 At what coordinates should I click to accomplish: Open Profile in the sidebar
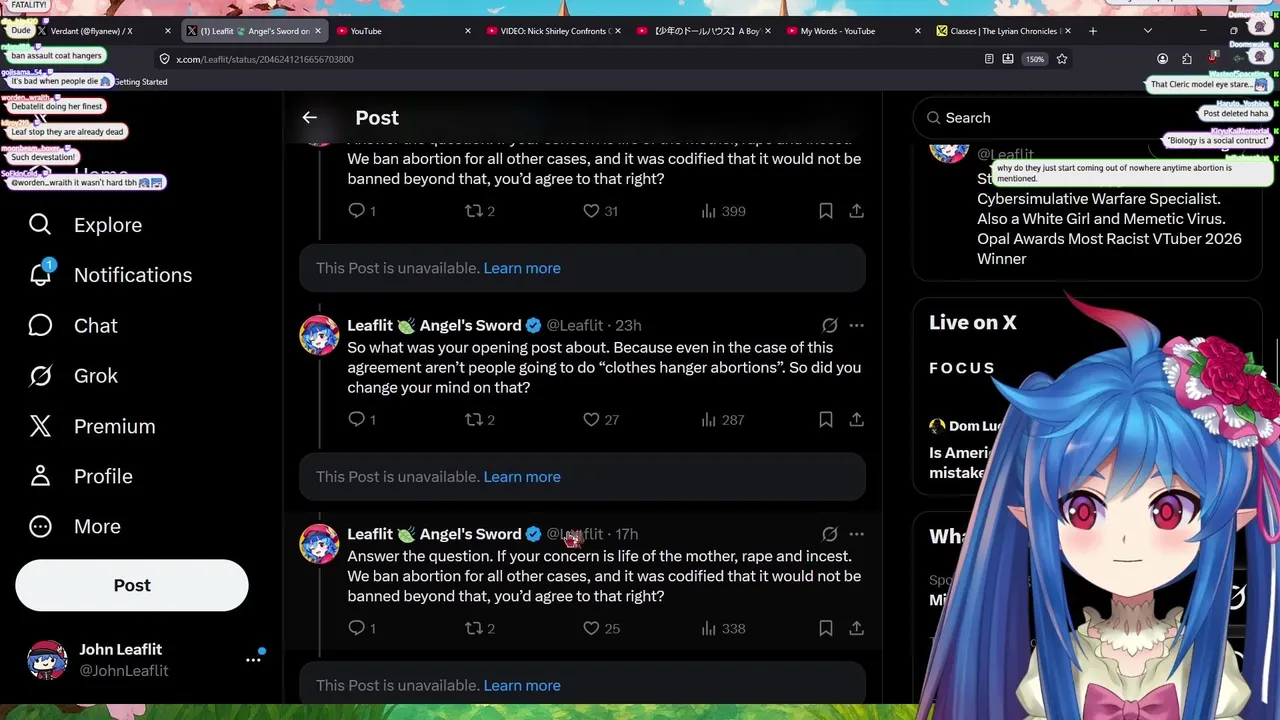pyautogui.click(x=81, y=476)
